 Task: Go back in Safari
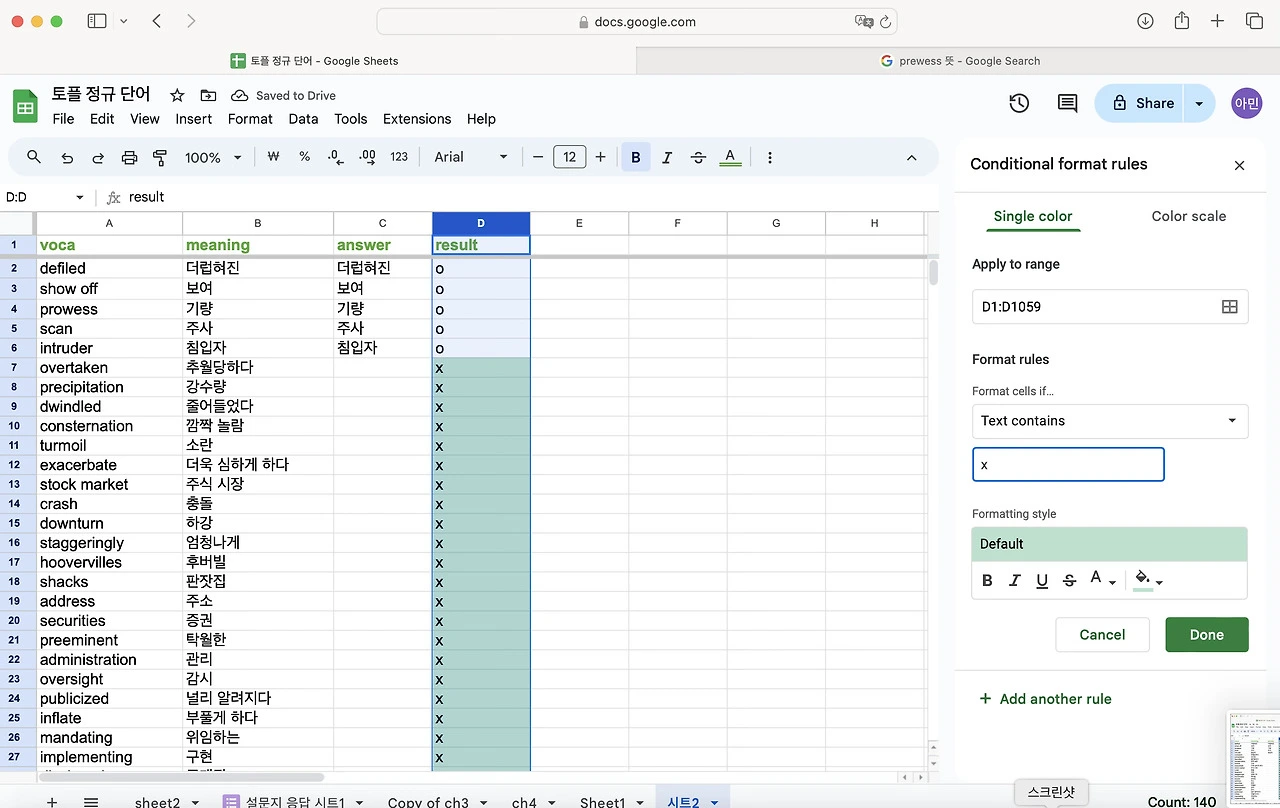tap(157, 21)
